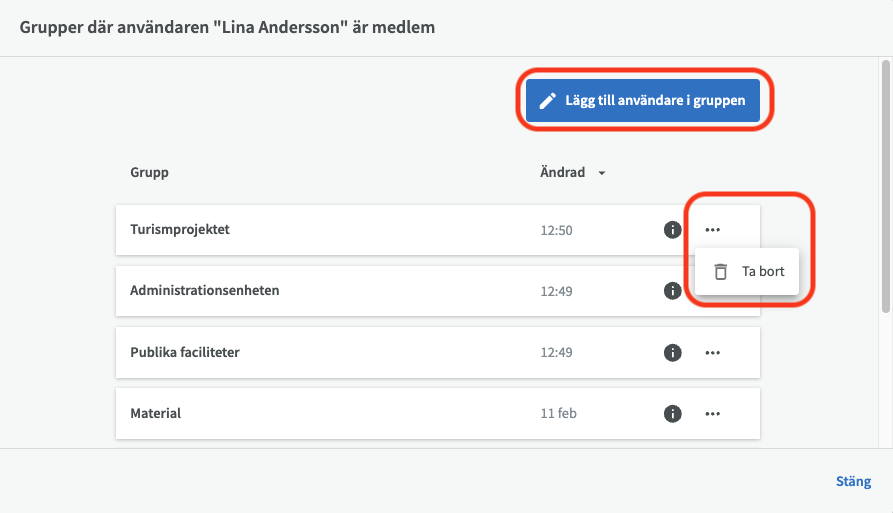Click the Grupp column header
893x513 pixels.
coord(149,172)
